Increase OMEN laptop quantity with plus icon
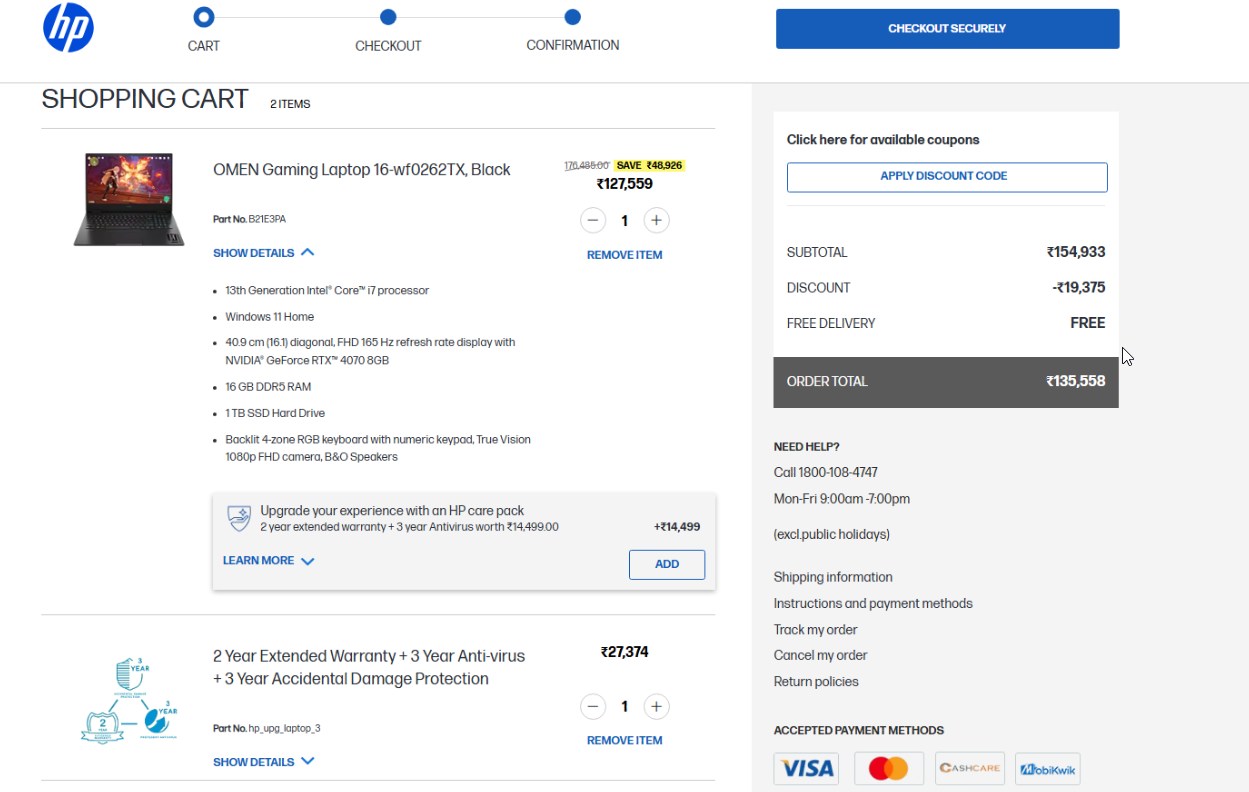1249x792 pixels. (656, 220)
